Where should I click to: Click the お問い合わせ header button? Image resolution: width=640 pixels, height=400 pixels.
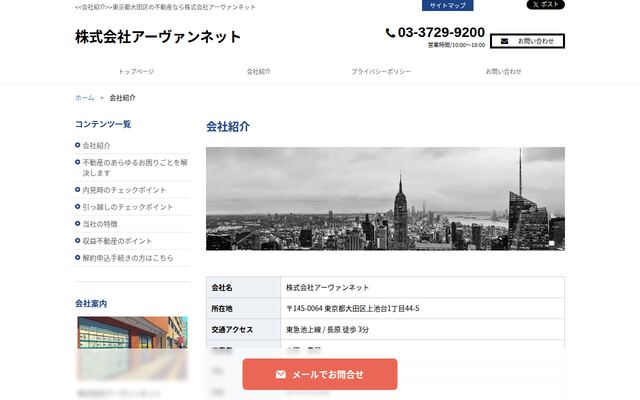(x=527, y=41)
